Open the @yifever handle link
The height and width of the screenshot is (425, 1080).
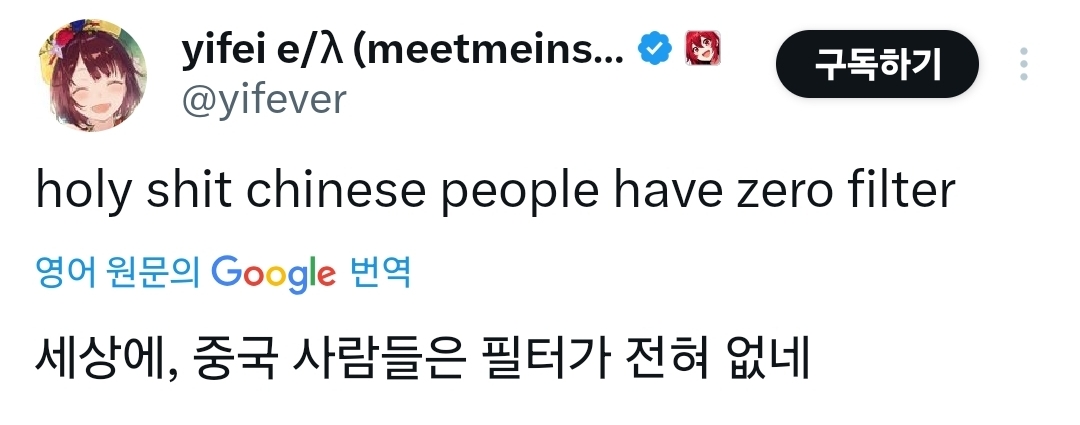coord(263,100)
